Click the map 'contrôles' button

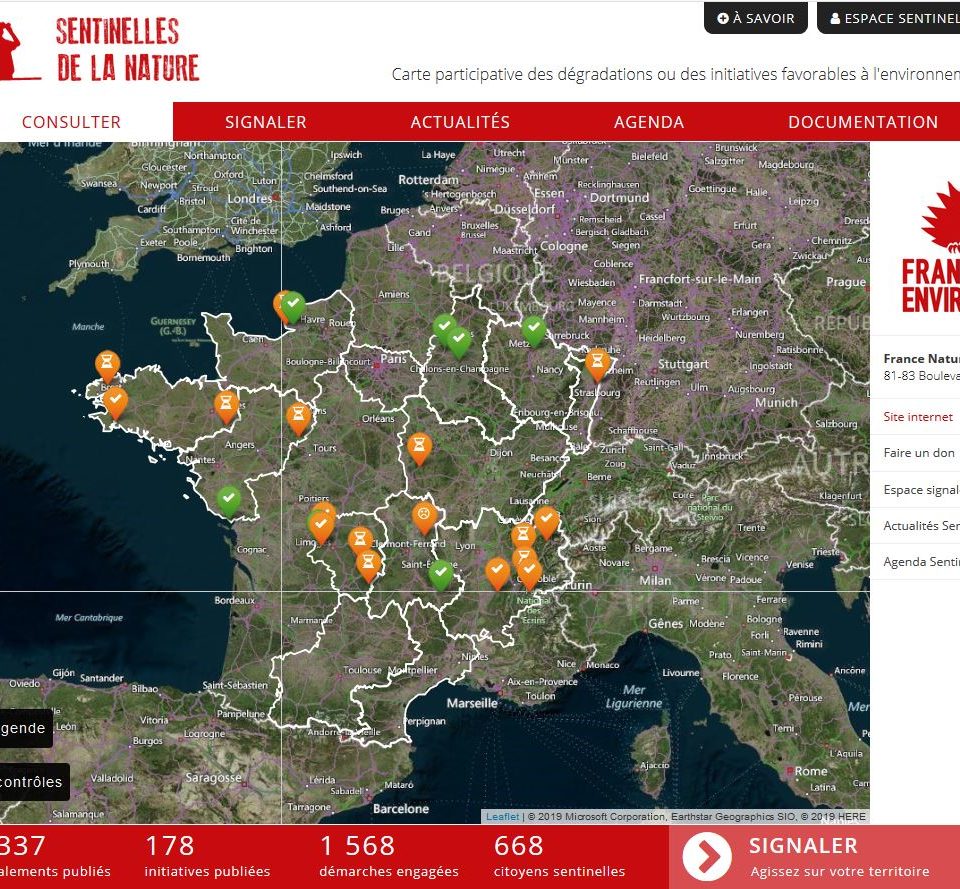[x=34, y=782]
